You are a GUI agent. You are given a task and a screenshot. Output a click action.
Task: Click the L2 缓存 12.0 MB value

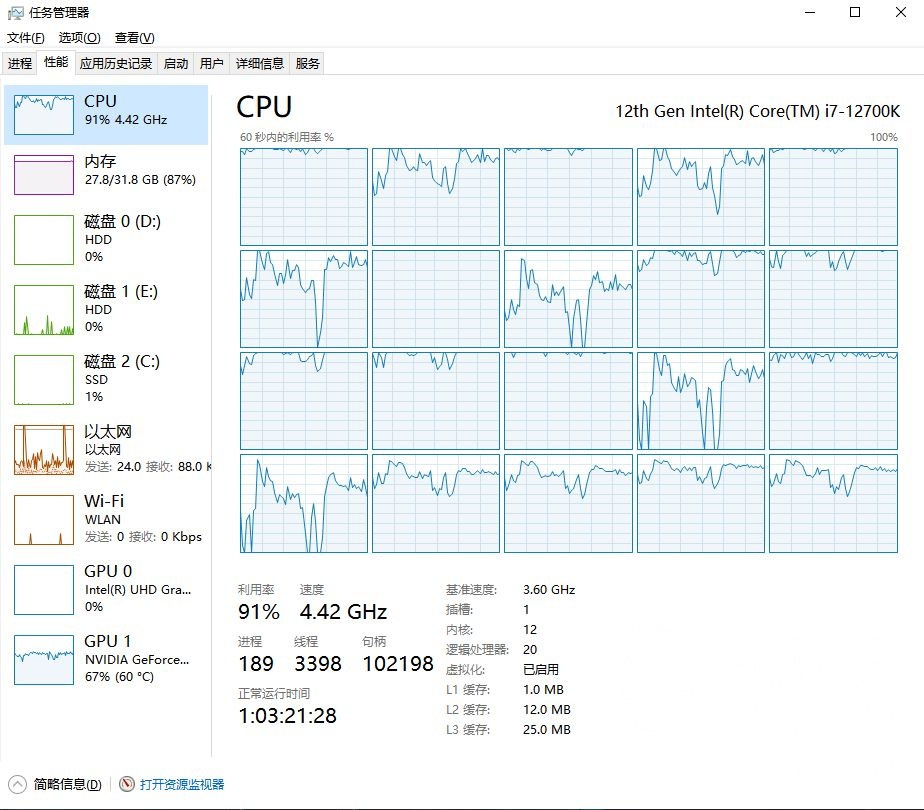[547, 710]
